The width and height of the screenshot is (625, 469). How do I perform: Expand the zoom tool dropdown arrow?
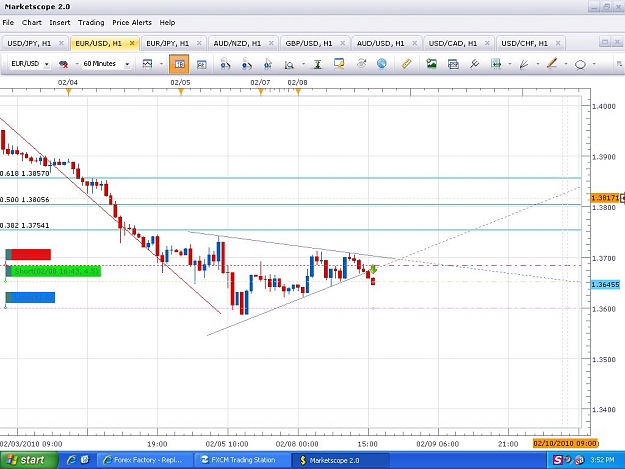303,64
